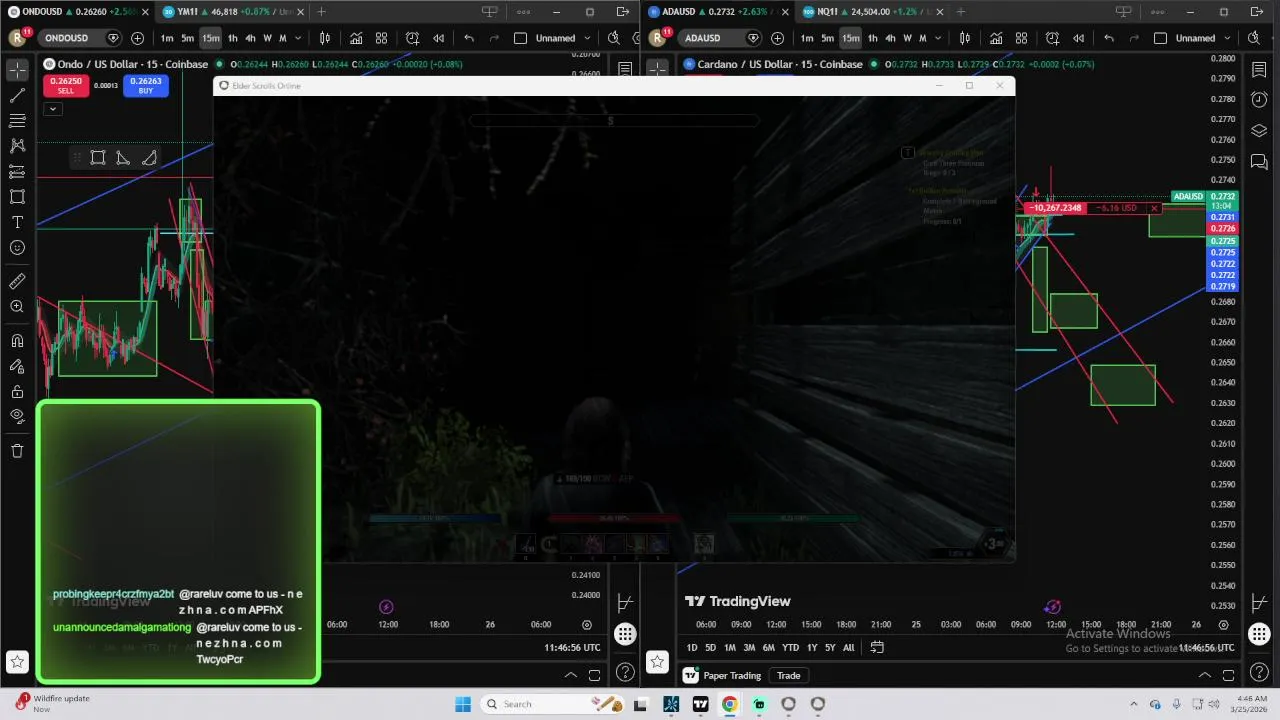Open indicator templates in ONDOUSD window
This screenshot has height=720, width=1280.
pyautogui.click(x=381, y=38)
